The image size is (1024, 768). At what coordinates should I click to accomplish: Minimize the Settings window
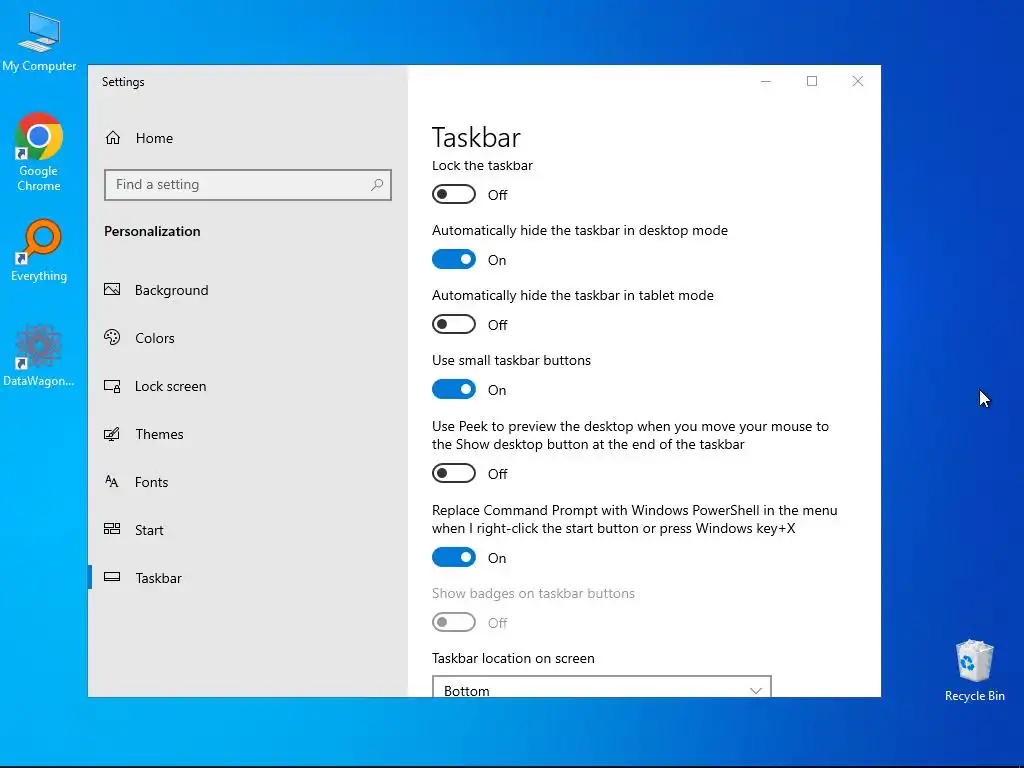pyautogui.click(x=766, y=81)
